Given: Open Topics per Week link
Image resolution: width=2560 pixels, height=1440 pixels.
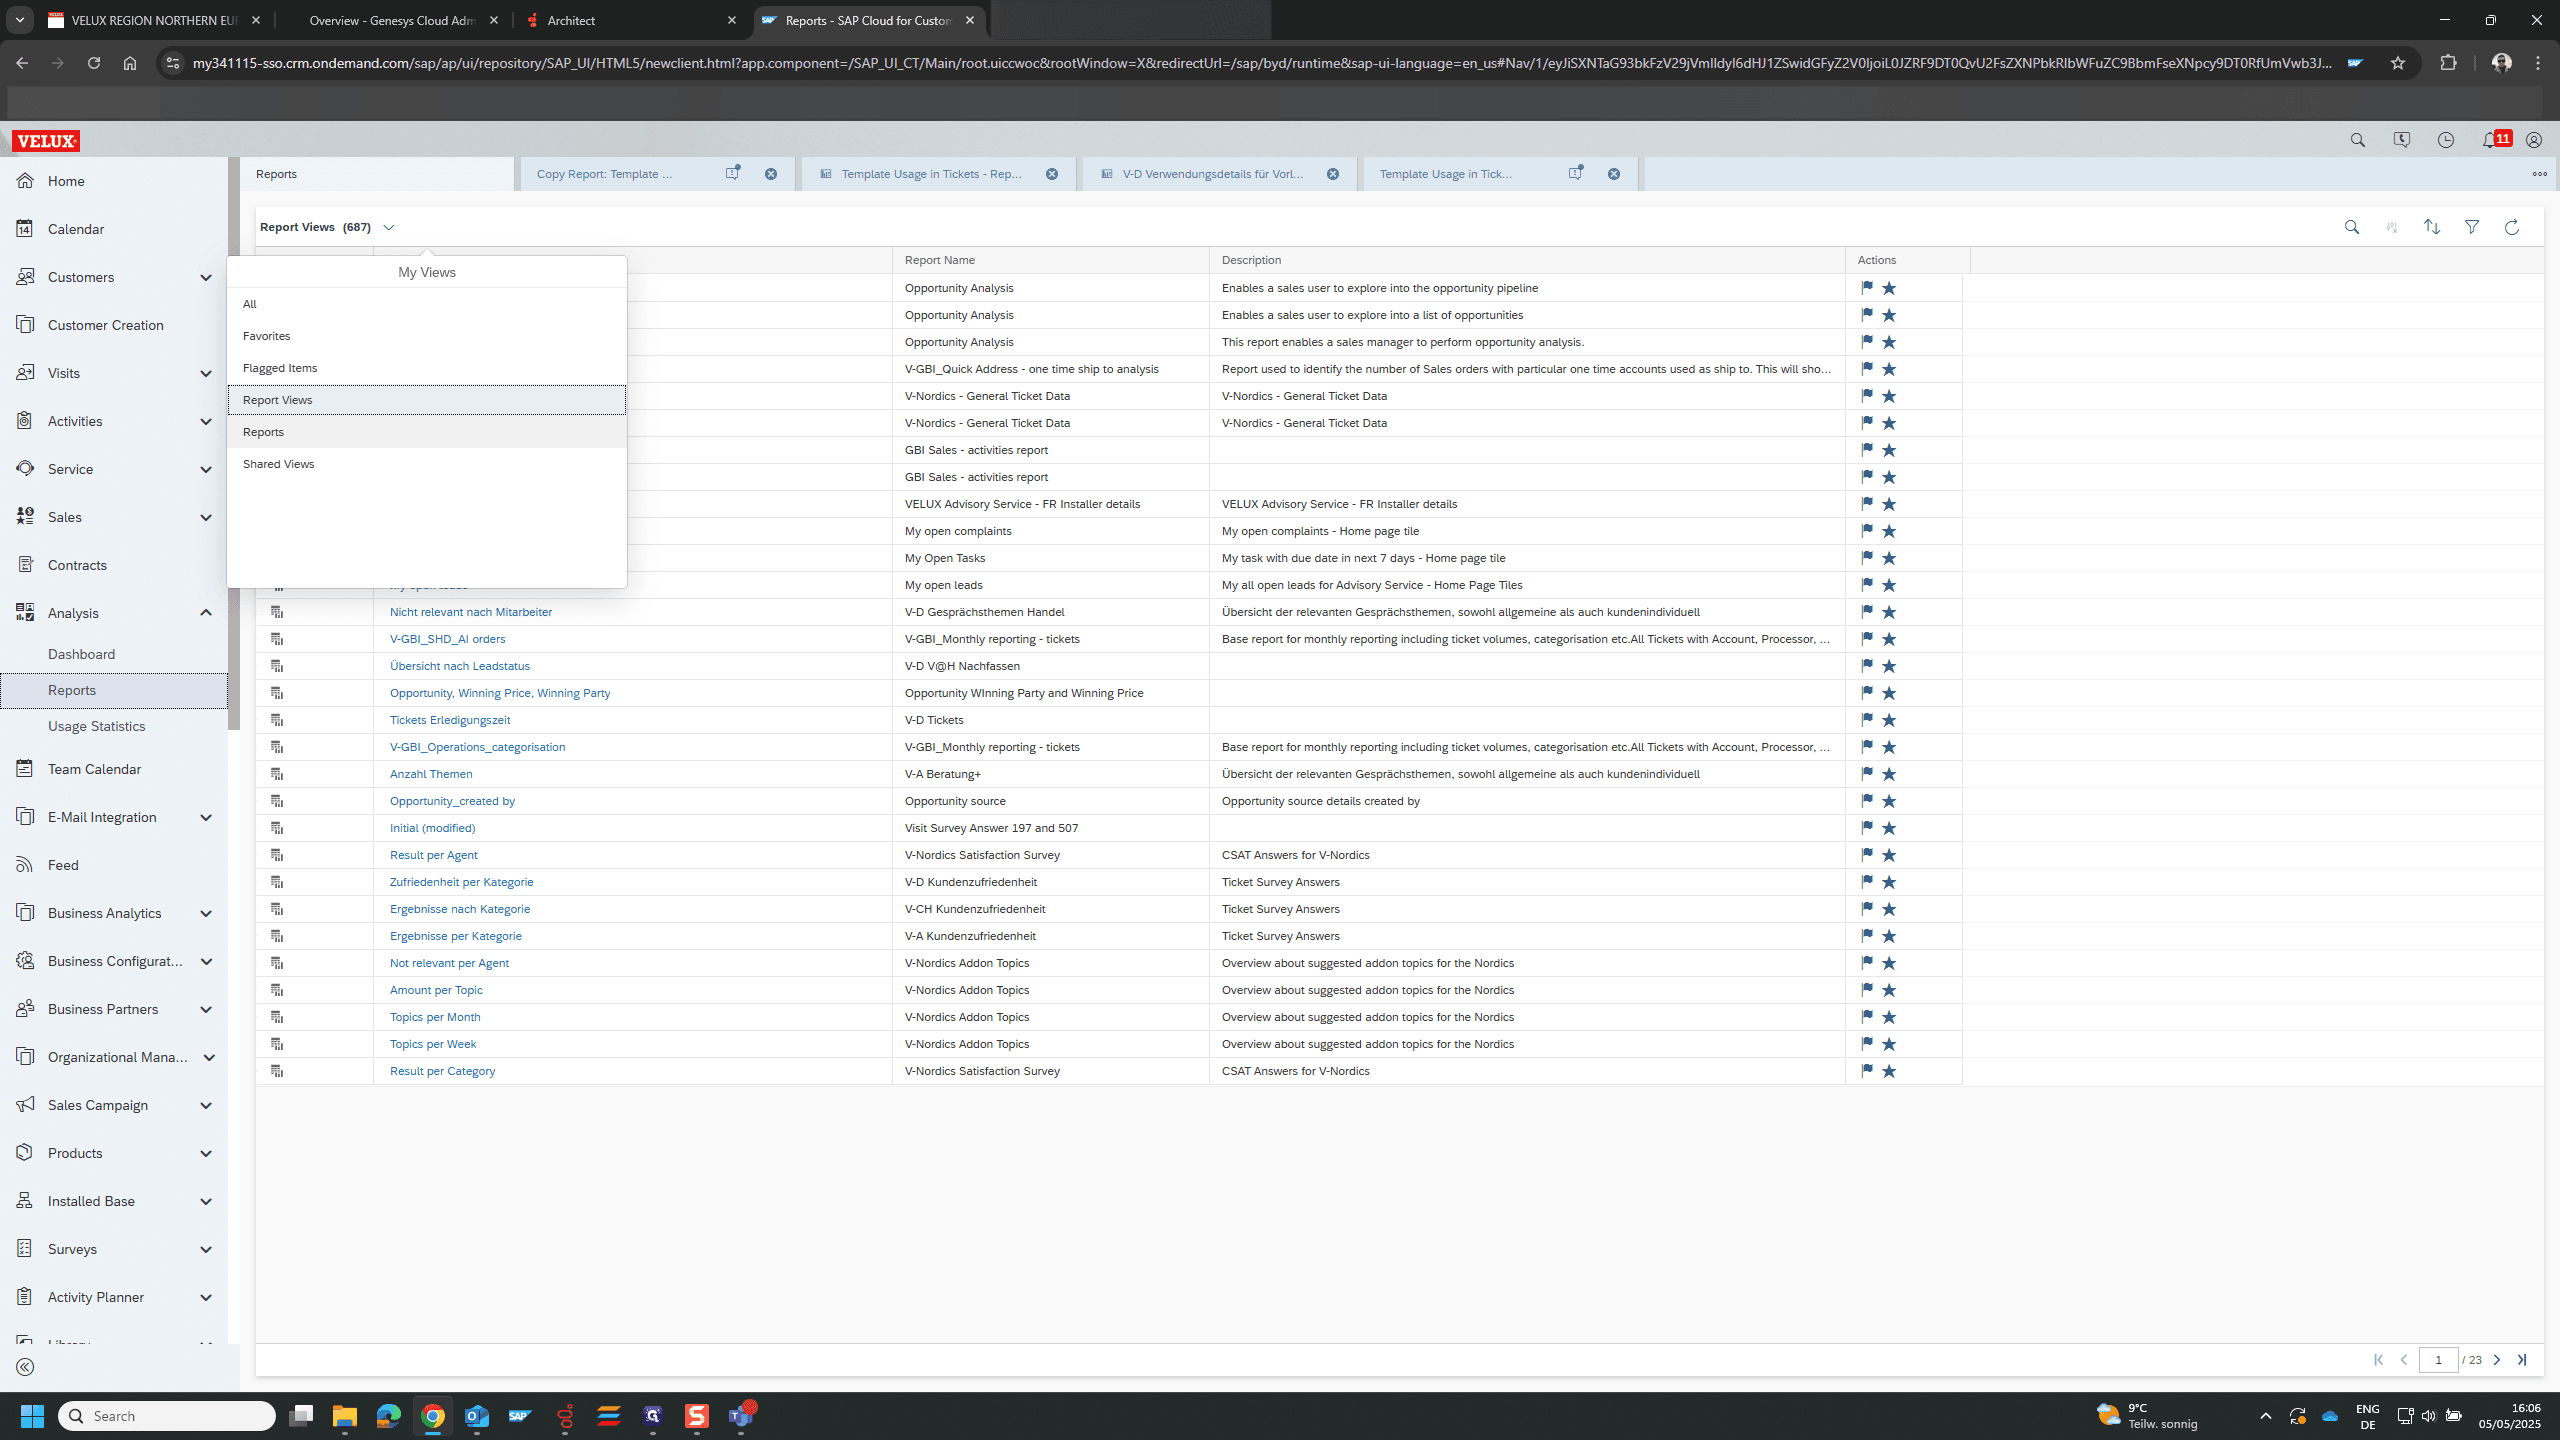Looking at the screenshot, I should pos(433,1044).
